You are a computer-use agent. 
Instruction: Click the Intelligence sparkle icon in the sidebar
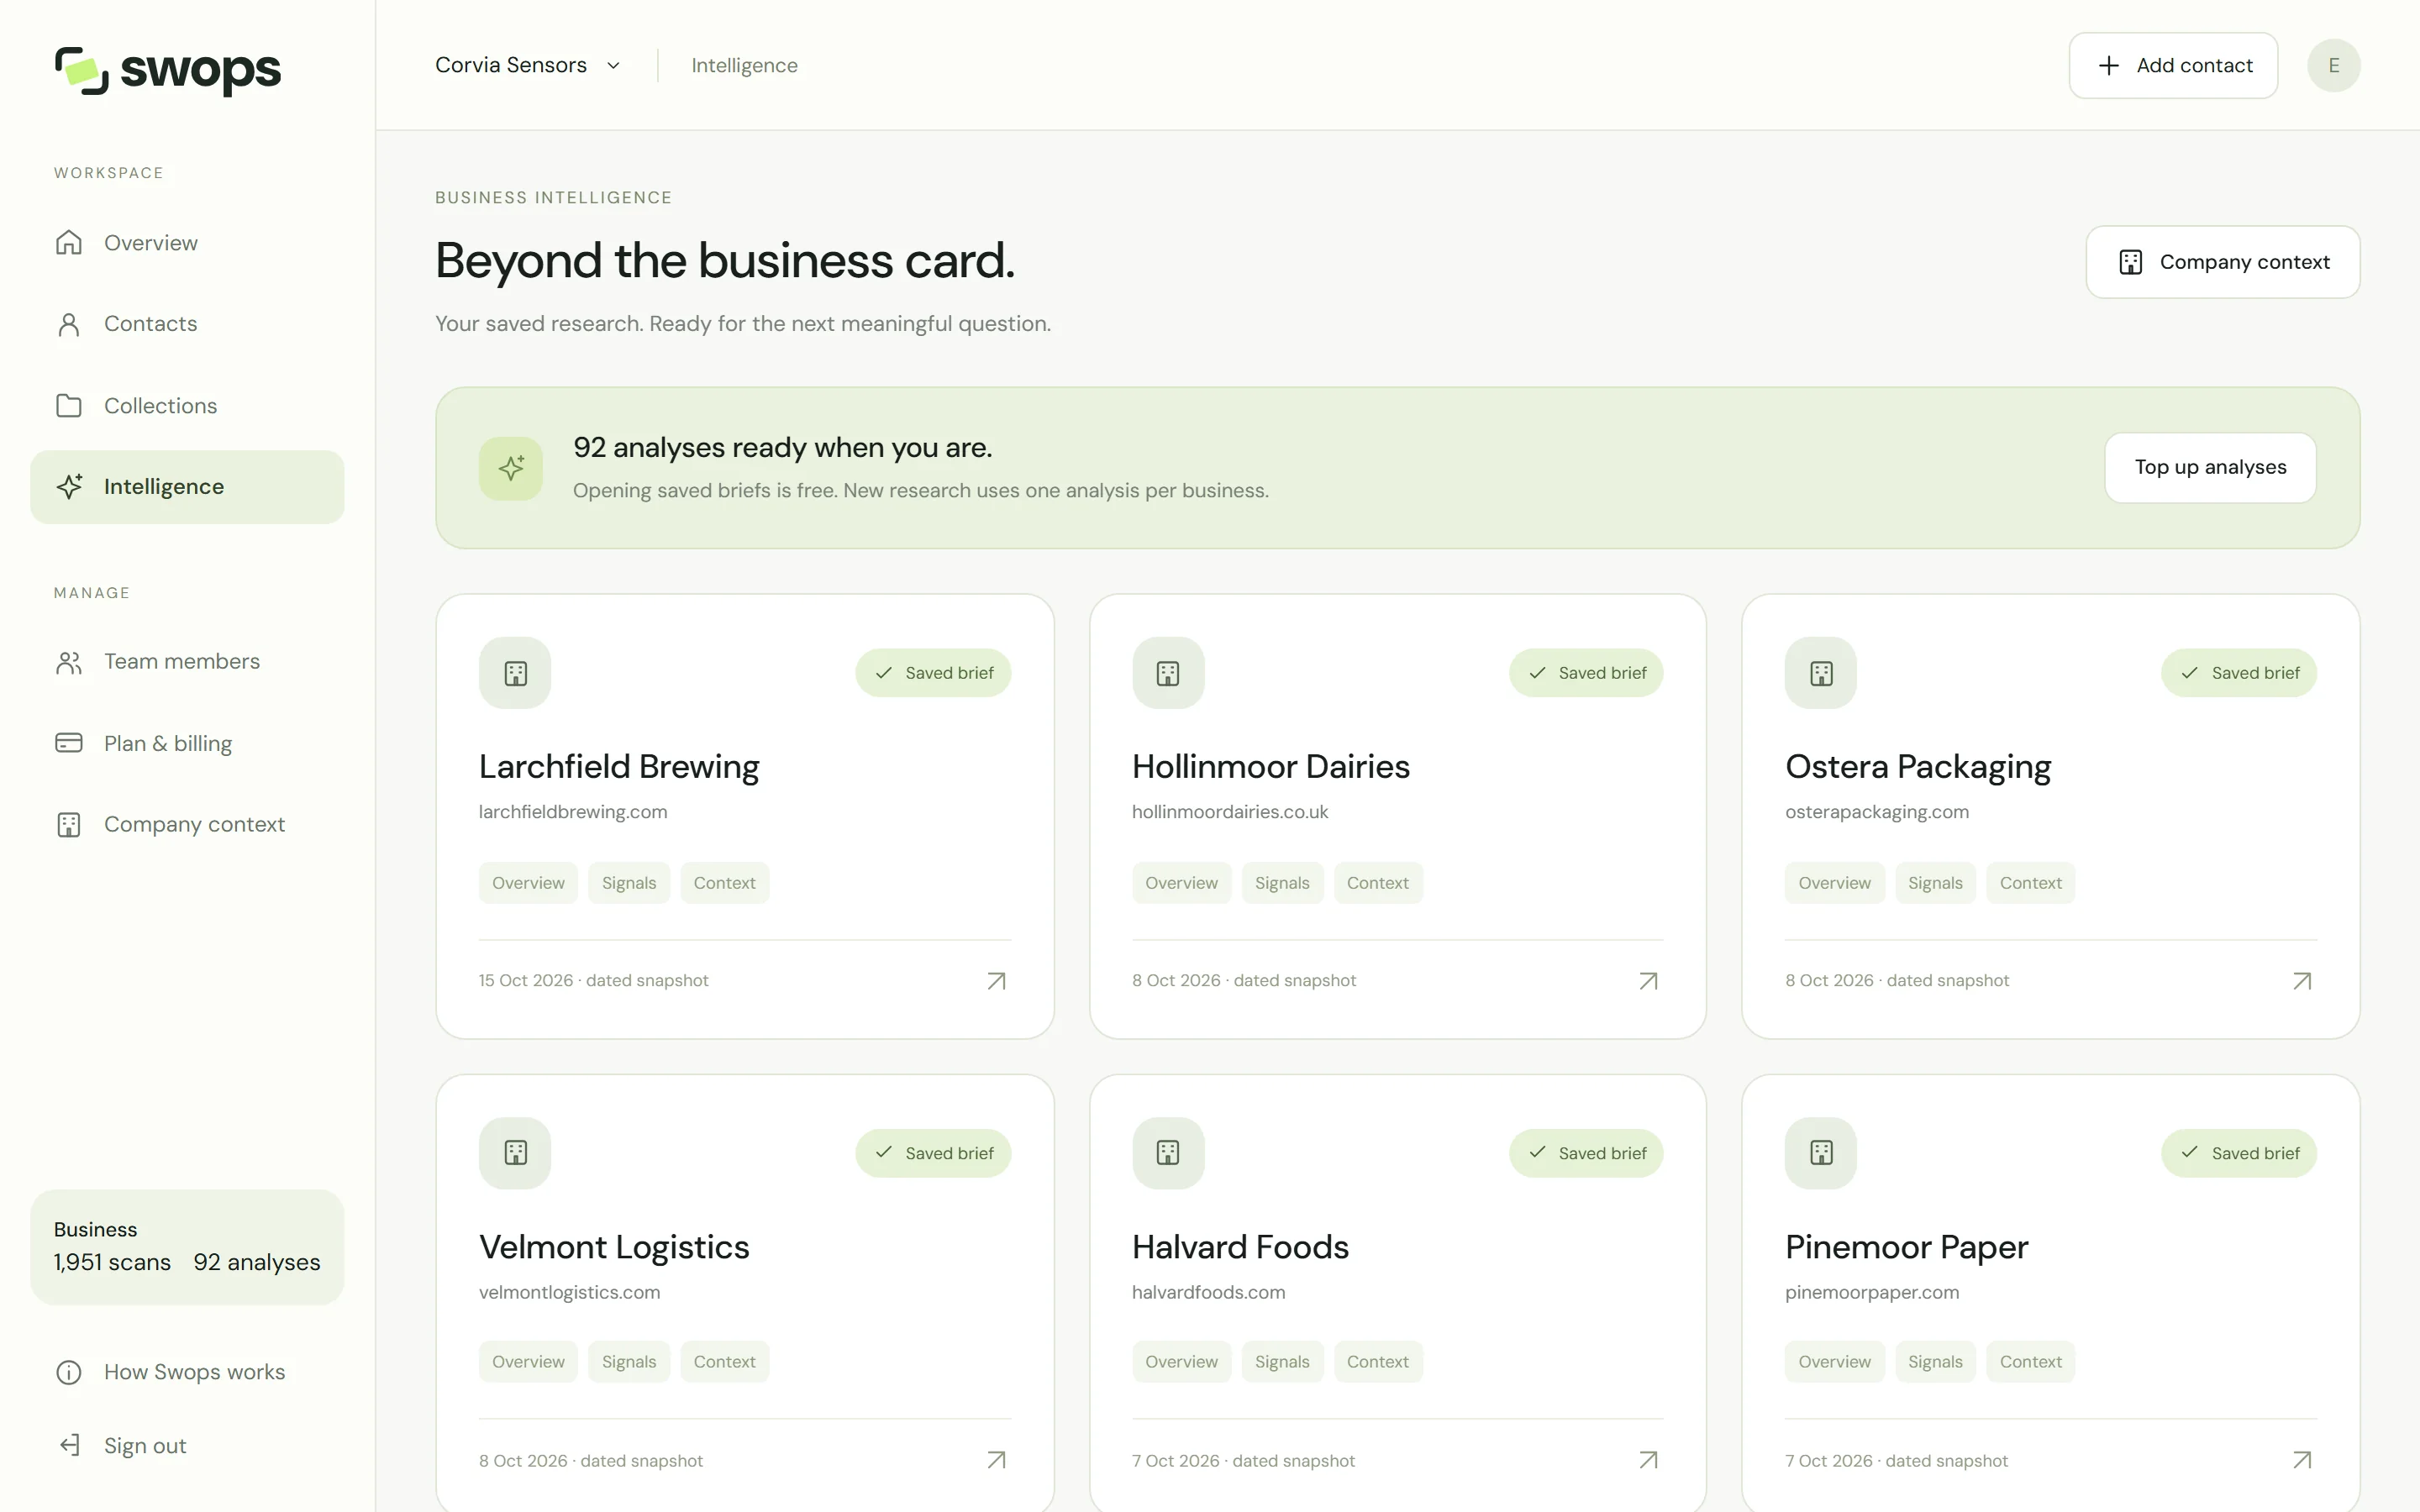[69, 486]
